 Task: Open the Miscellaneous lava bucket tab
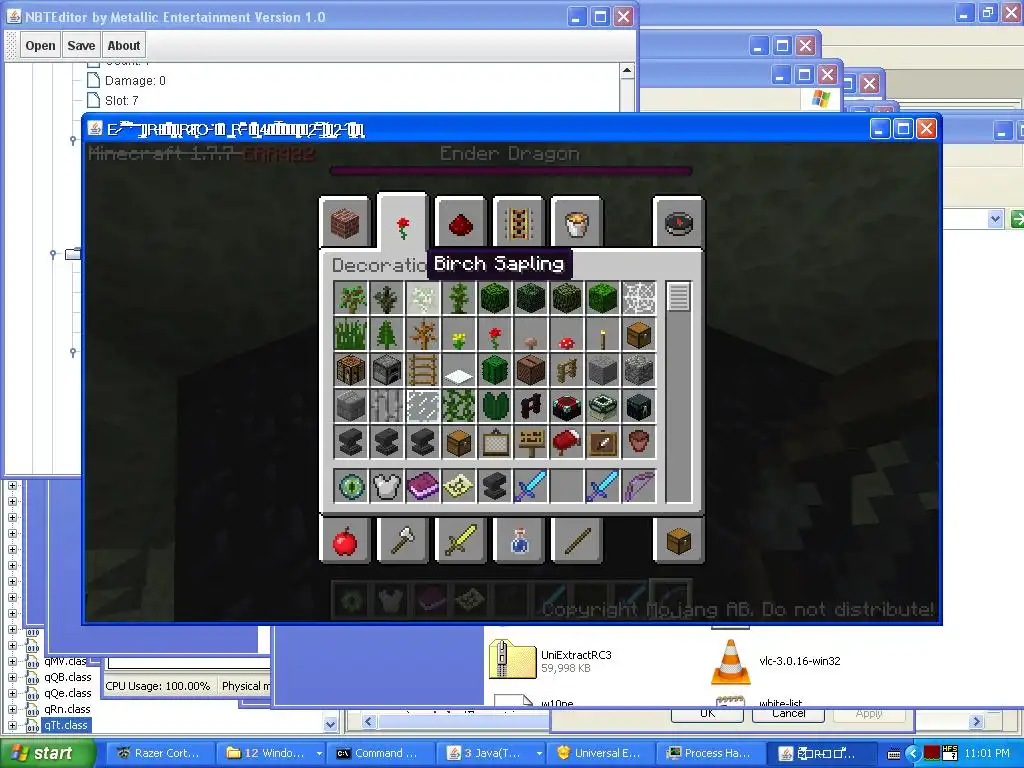tap(577, 223)
